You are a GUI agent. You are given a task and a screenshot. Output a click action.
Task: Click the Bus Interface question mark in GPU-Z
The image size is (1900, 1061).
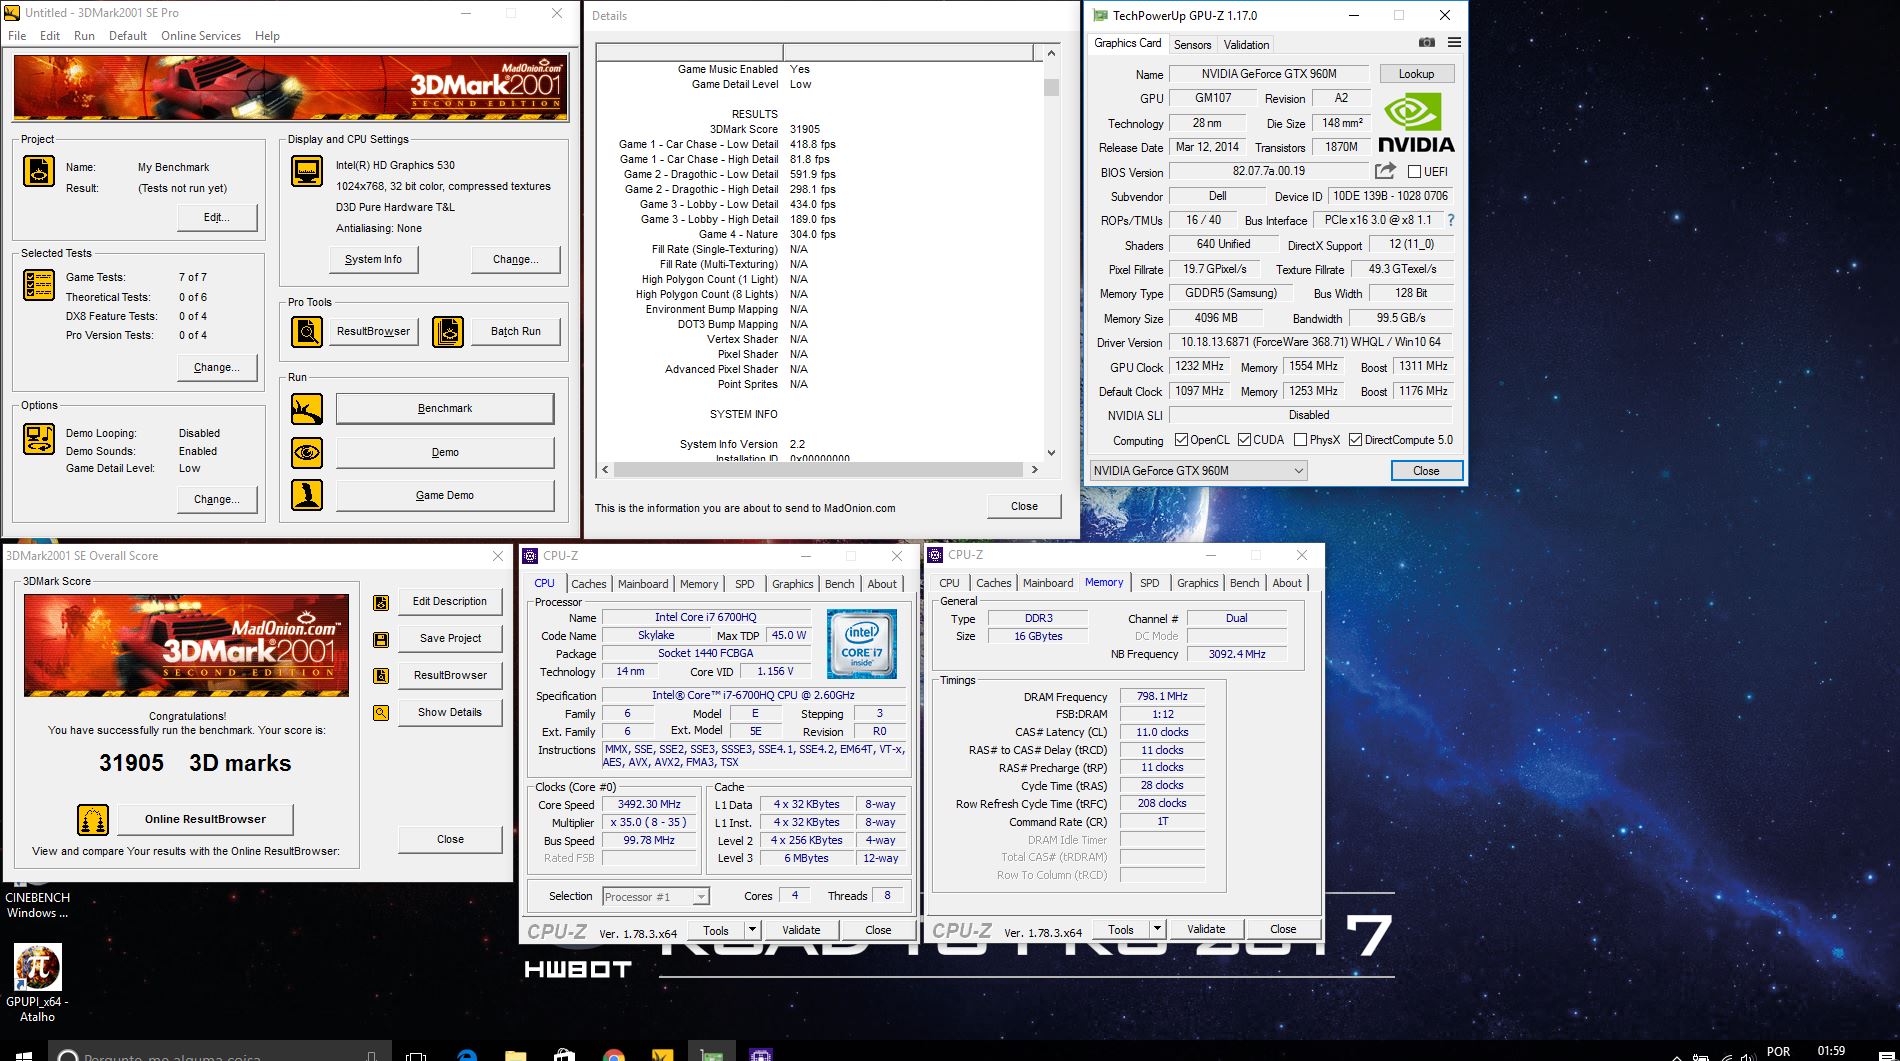[1451, 220]
